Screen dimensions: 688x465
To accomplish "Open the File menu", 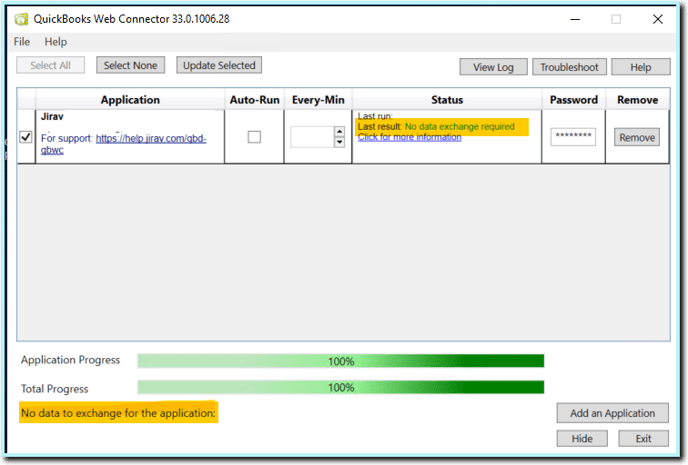I will 22,42.
